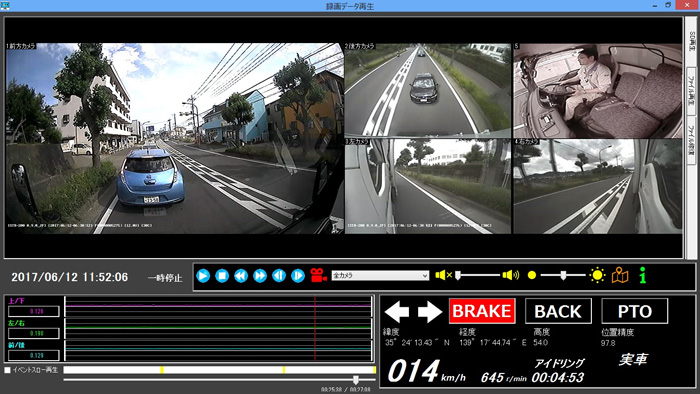The width and height of the screenshot is (700, 394).
Task: Click the muted speaker icon
Action: (x=443, y=275)
